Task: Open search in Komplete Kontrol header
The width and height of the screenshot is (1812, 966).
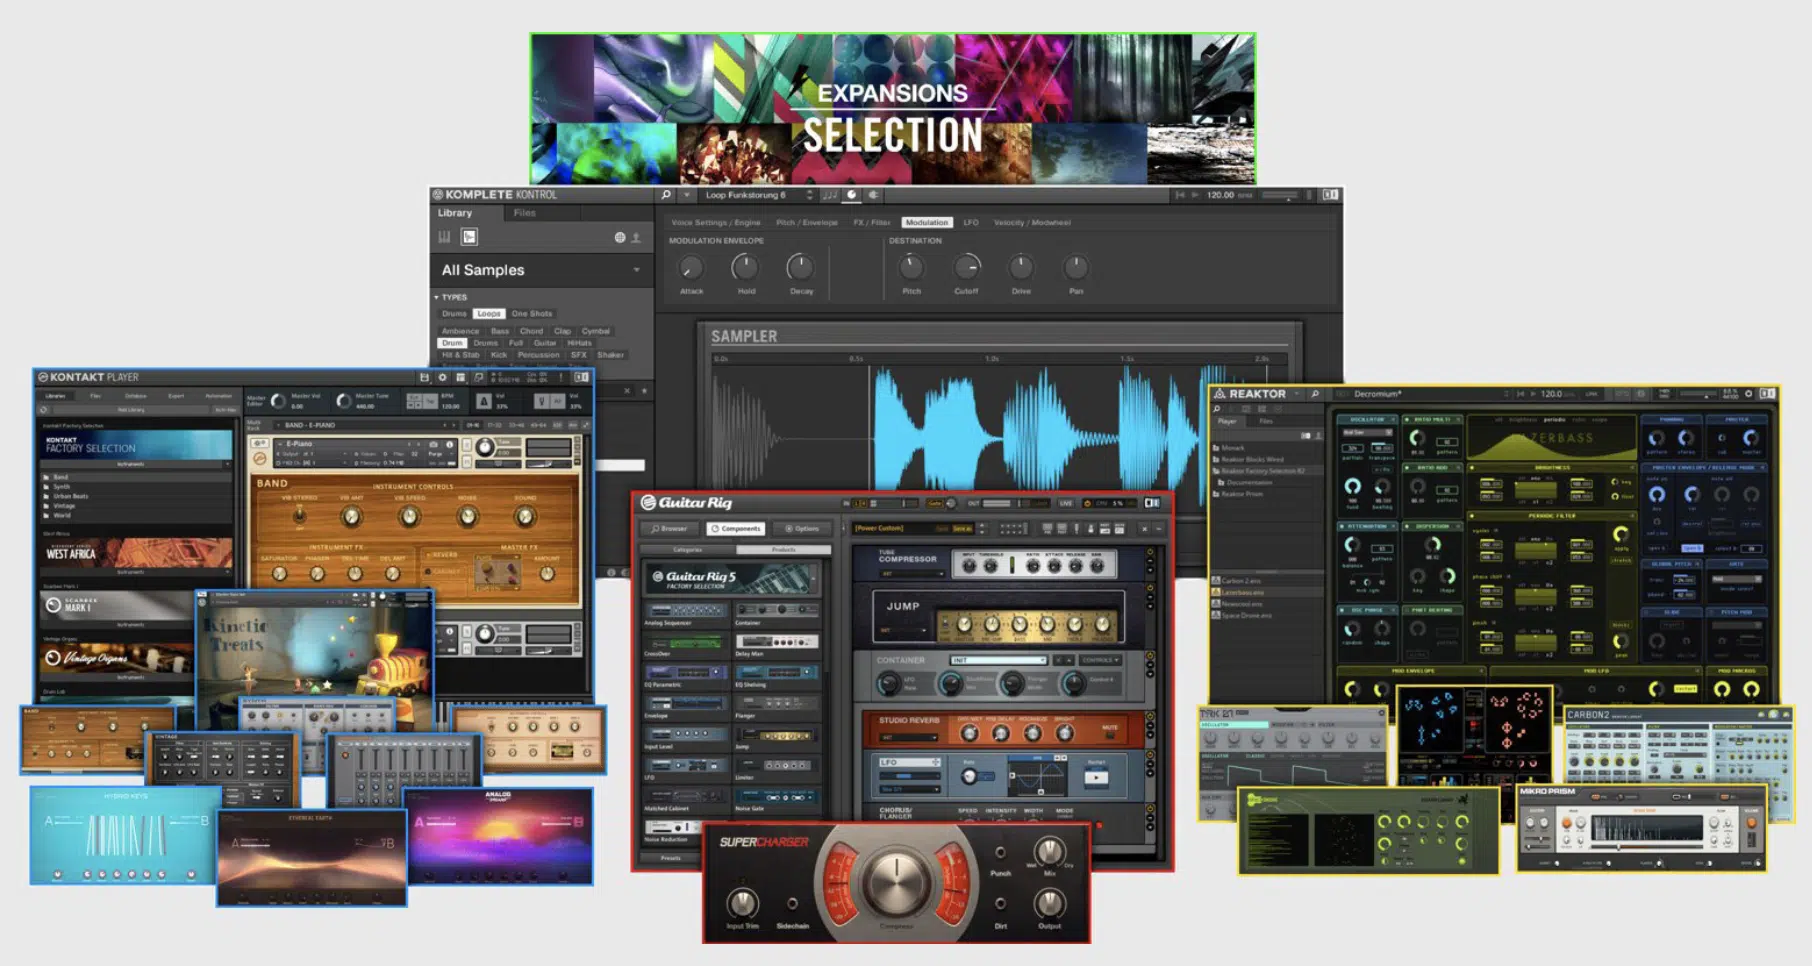Action: [x=666, y=195]
